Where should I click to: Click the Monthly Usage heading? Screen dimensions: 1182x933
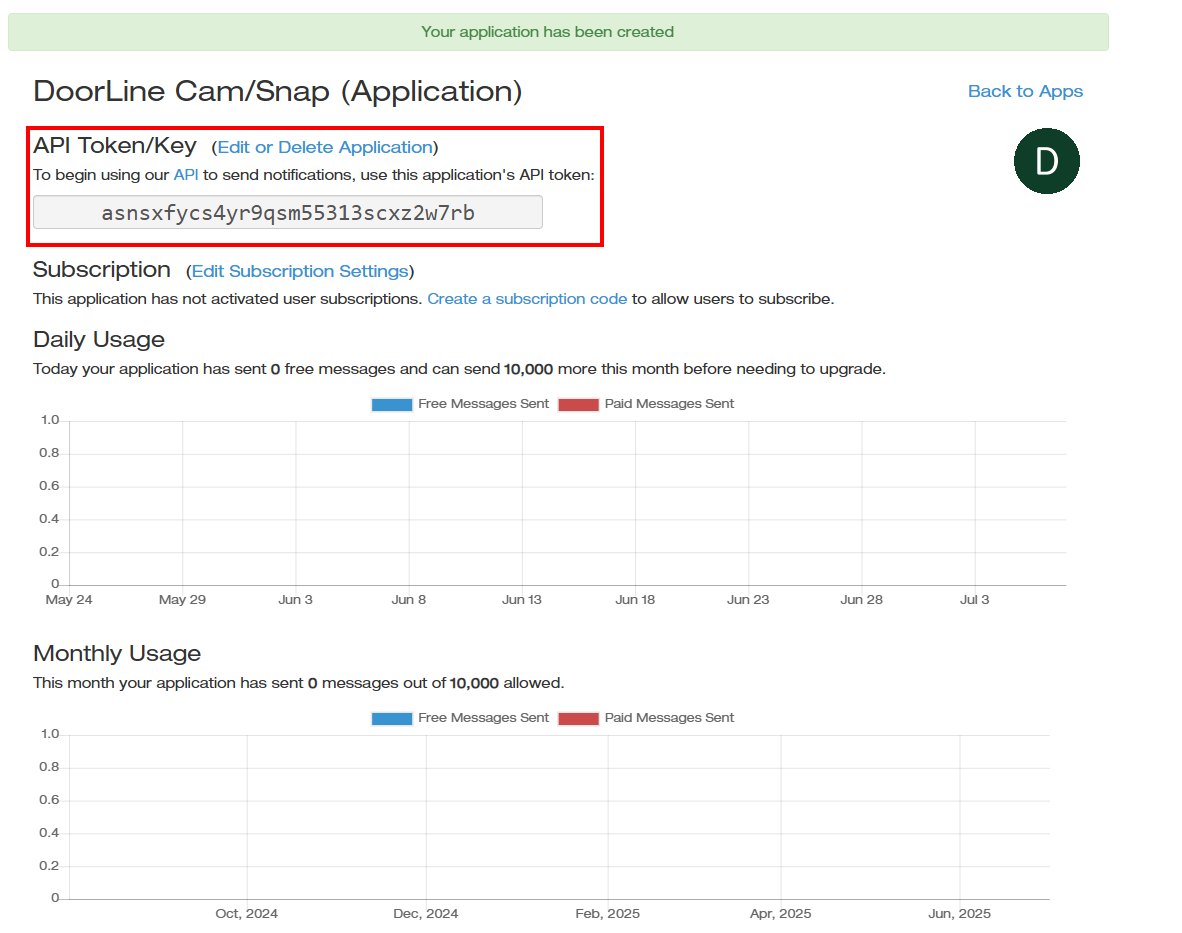coord(117,653)
